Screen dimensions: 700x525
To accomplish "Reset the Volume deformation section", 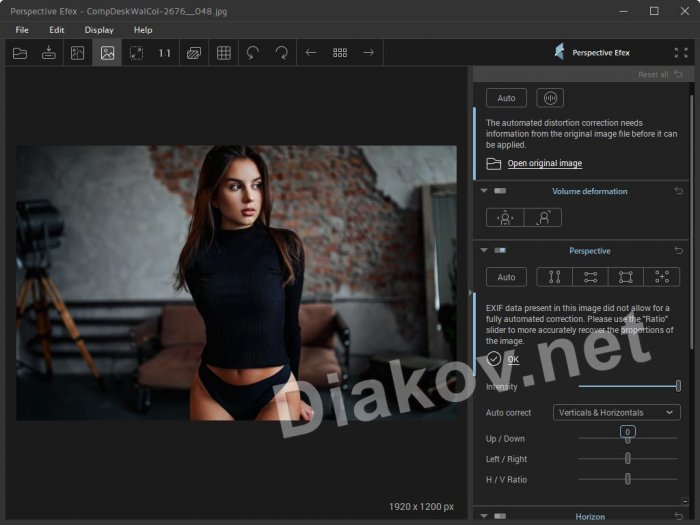I will coord(679,191).
